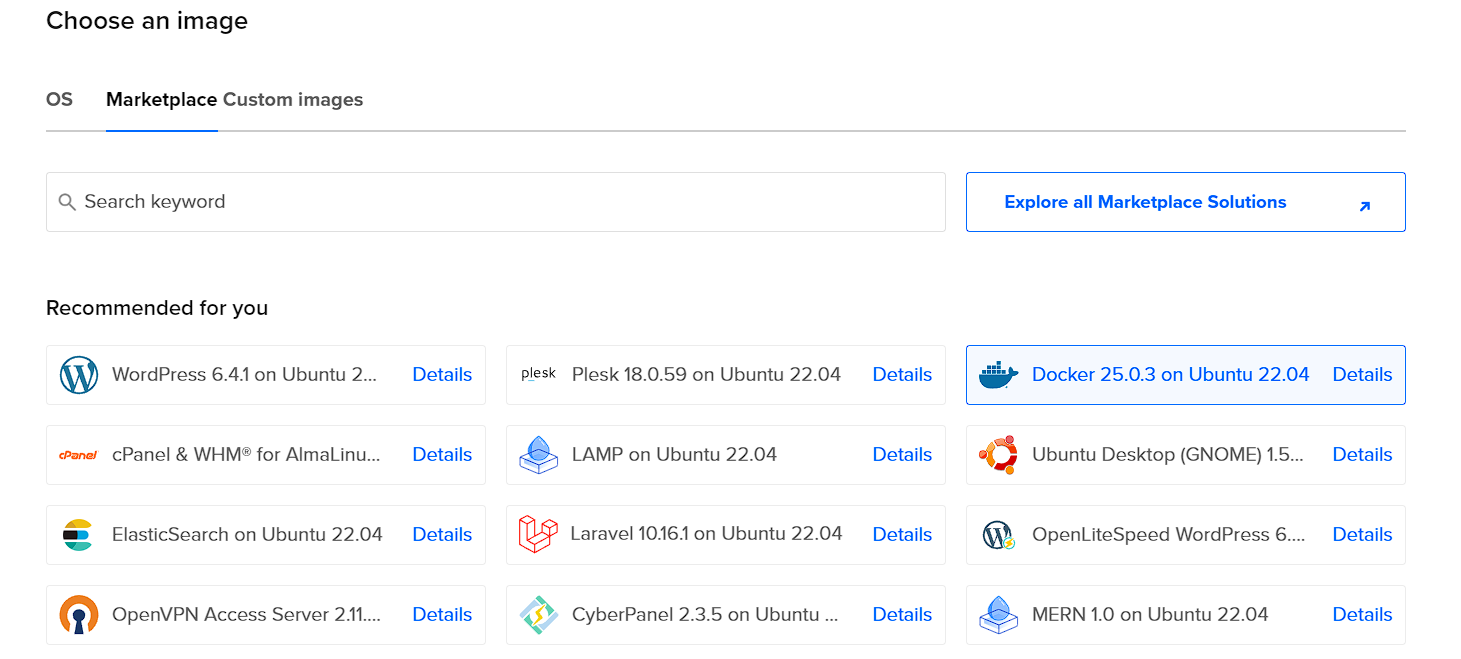
Task: View Details for LAMP on Ubuntu
Action: tap(902, 455)
